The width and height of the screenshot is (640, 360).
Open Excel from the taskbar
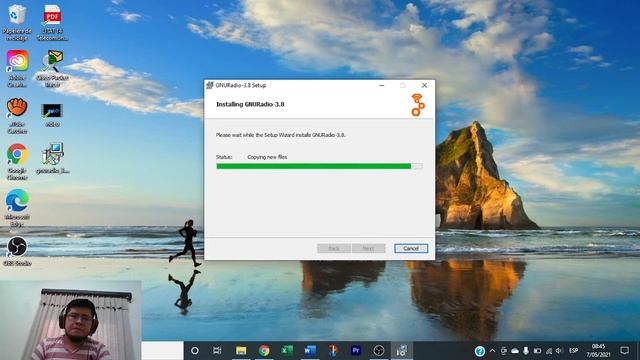tap(287, 351)
